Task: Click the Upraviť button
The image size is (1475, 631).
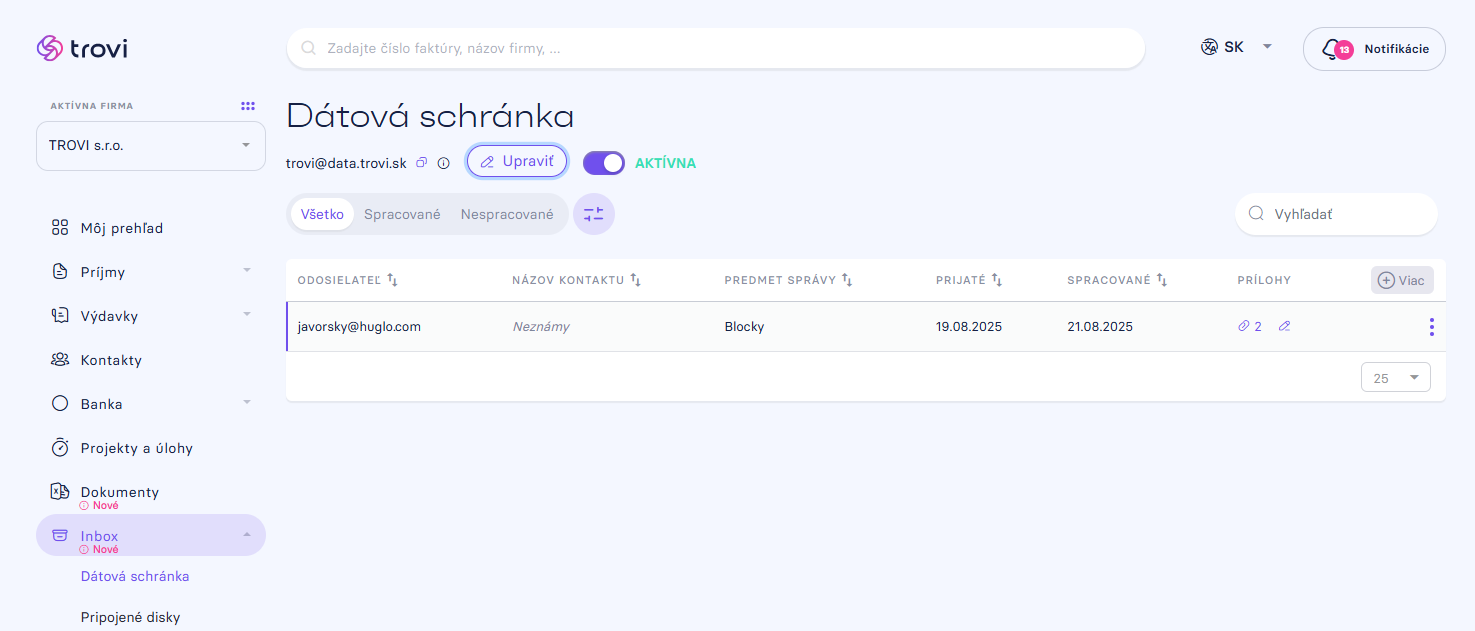Action: tap(517, 161)
